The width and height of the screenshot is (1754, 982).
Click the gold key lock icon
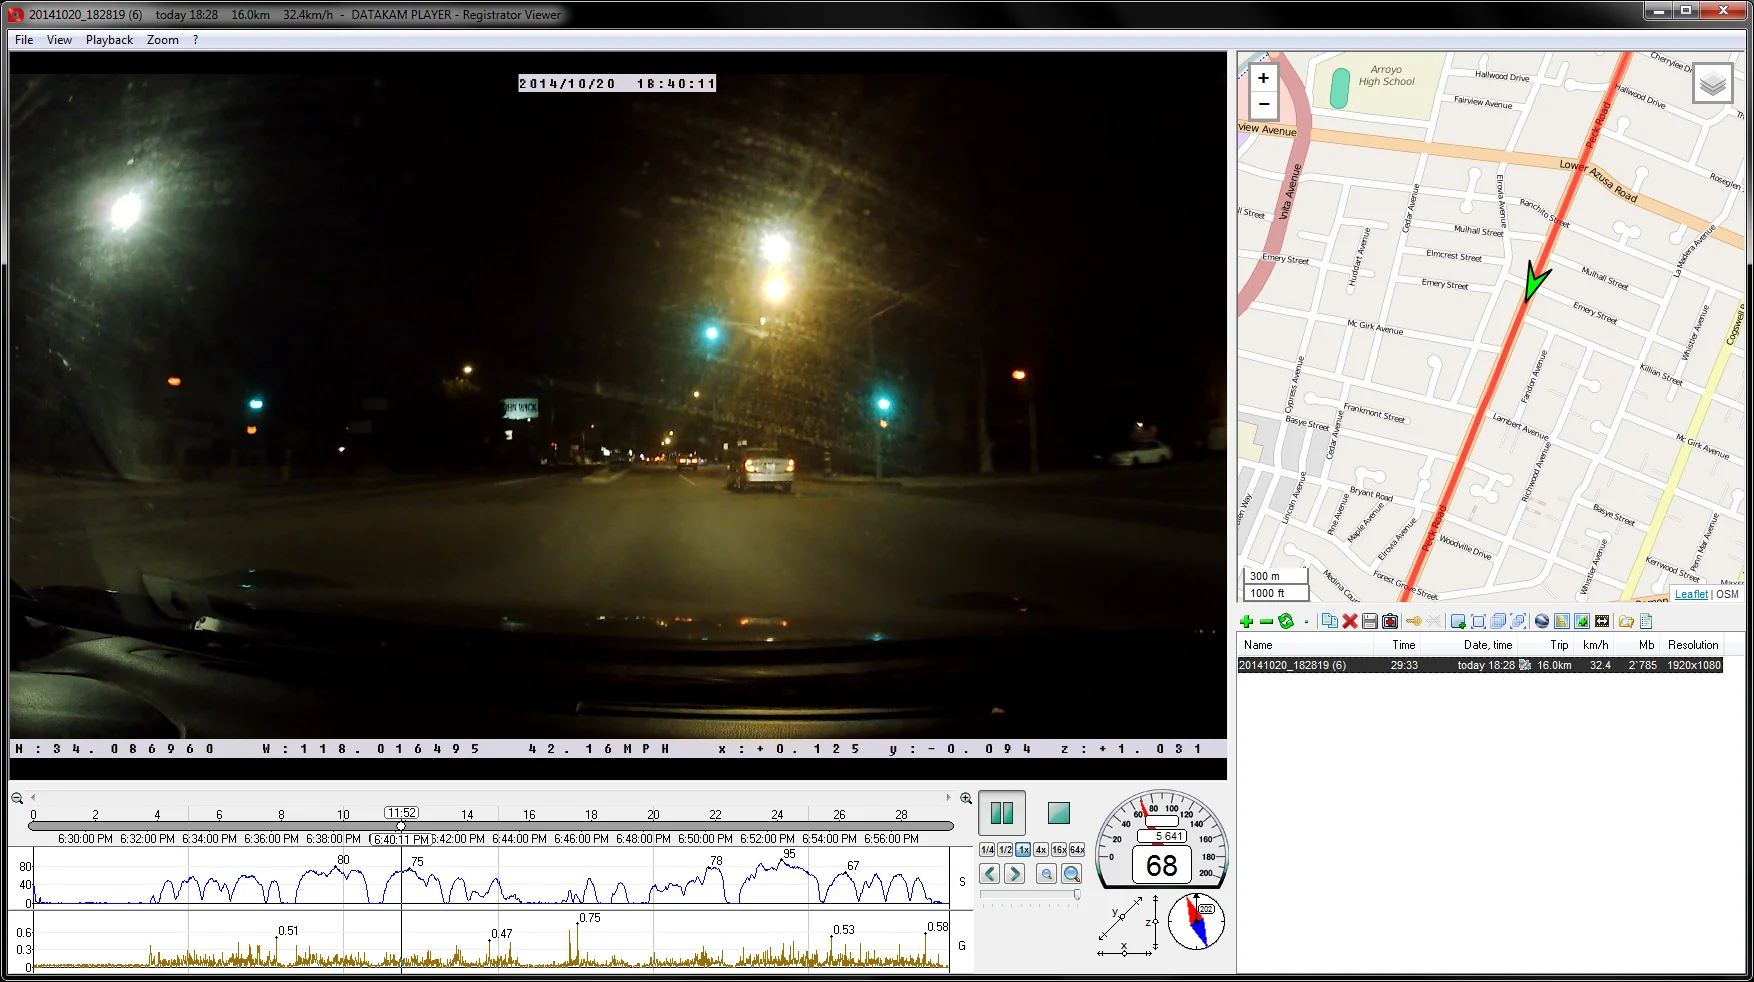coord(1414,621)
